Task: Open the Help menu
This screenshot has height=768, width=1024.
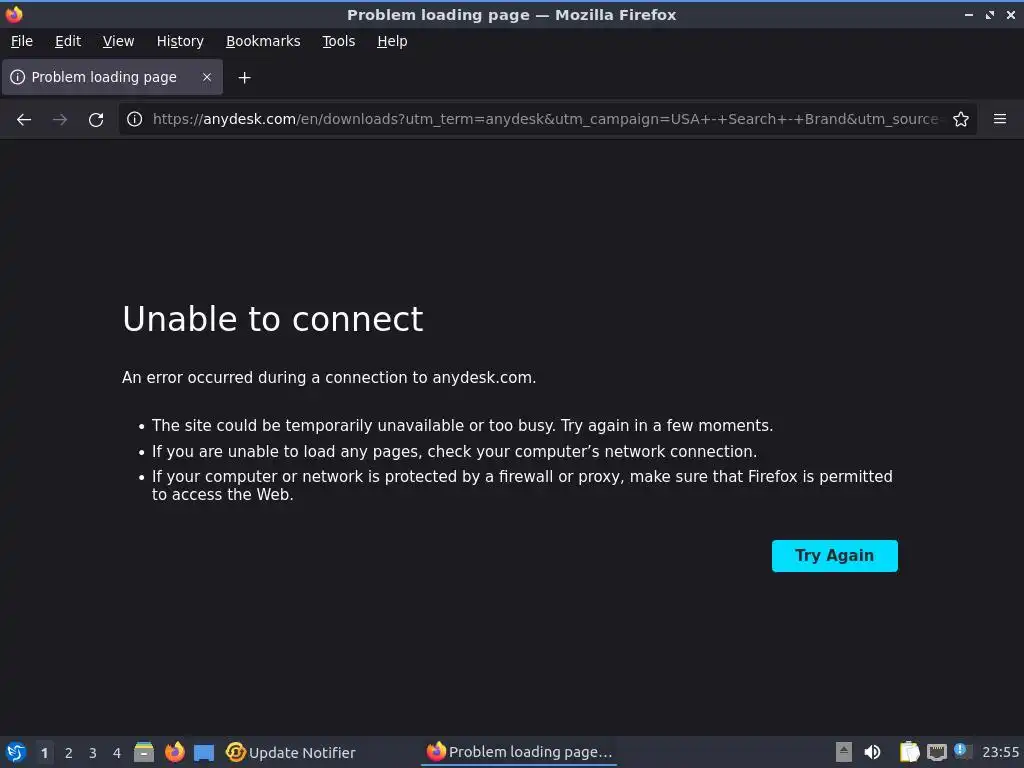Action: (x=392, y=41)
